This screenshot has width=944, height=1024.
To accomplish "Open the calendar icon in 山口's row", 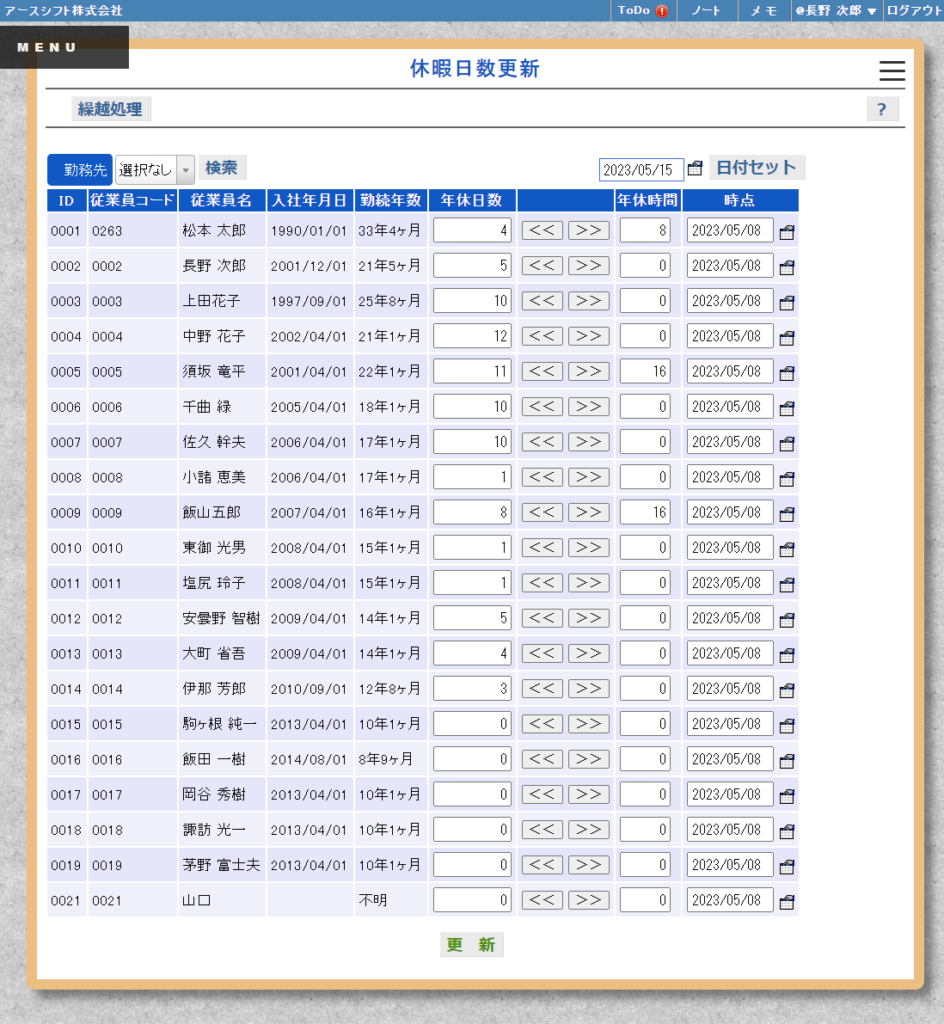I will (786, 901).
